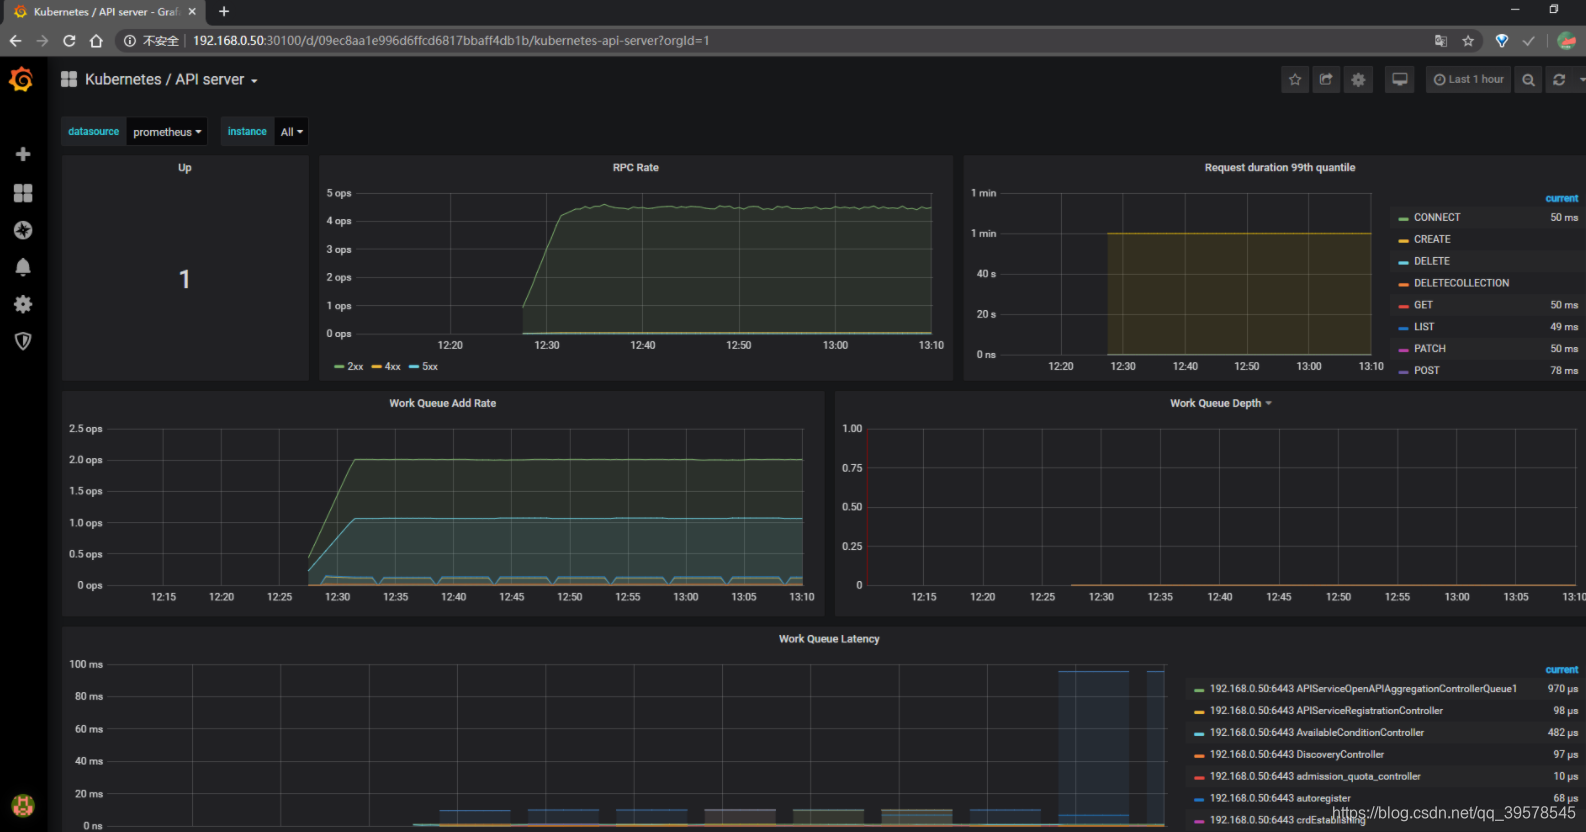Reload the browser page

(x=69, y=41)
